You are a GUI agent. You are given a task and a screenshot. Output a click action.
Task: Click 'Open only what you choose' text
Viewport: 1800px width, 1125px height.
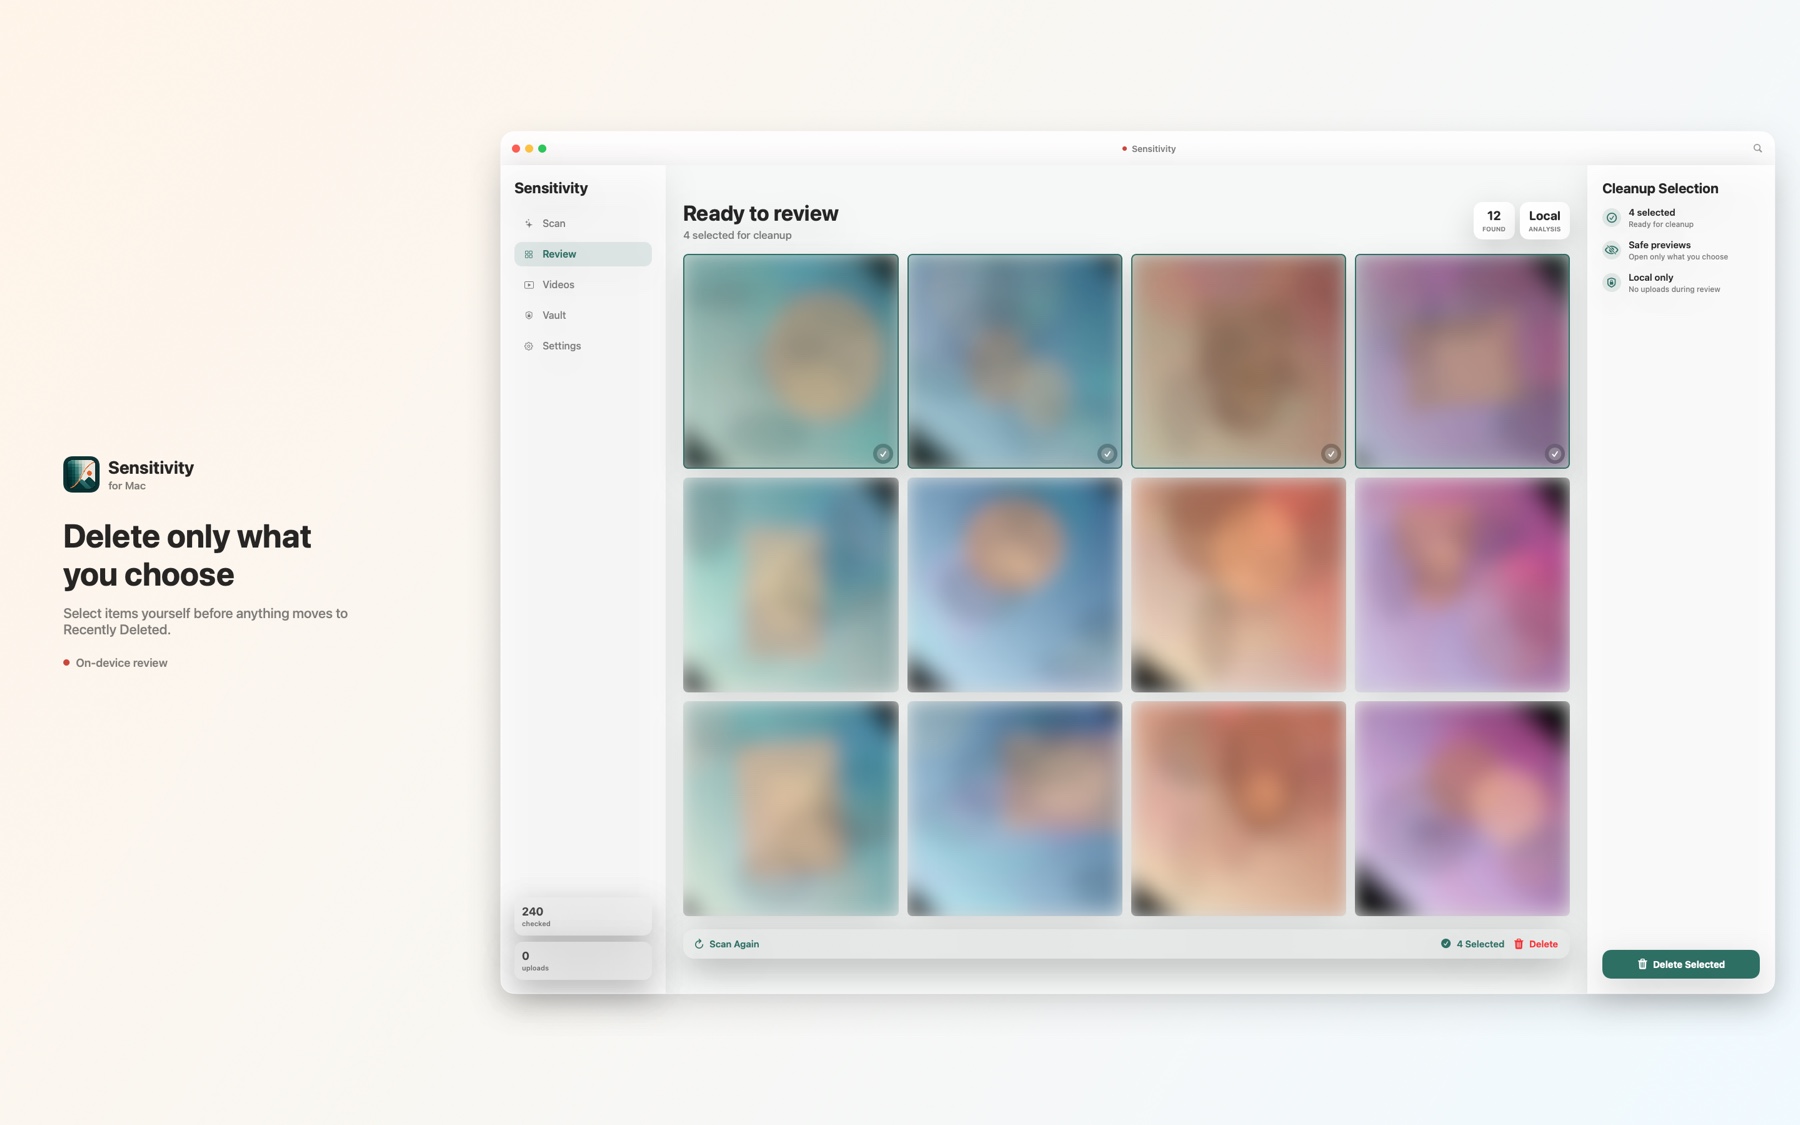pyautogui.click(x=1677, y=257)
